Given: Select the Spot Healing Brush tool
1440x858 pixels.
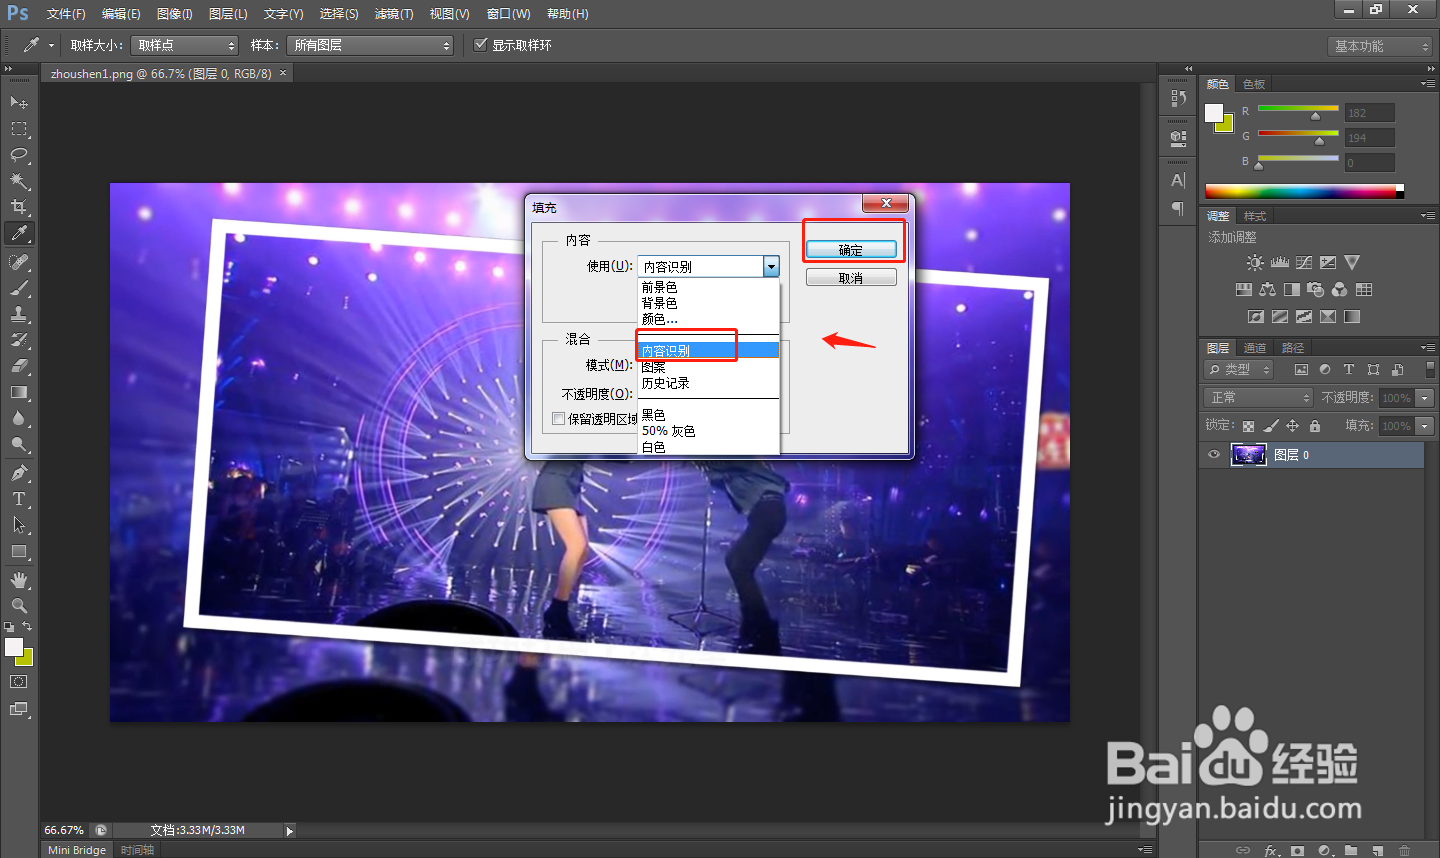Looking at the screenshot, I should point(19,262).
